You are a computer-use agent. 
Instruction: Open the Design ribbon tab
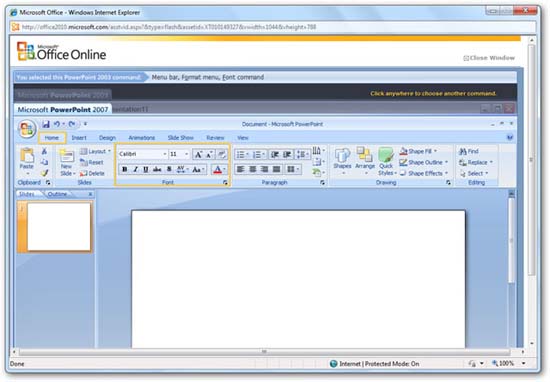point(107,138)
